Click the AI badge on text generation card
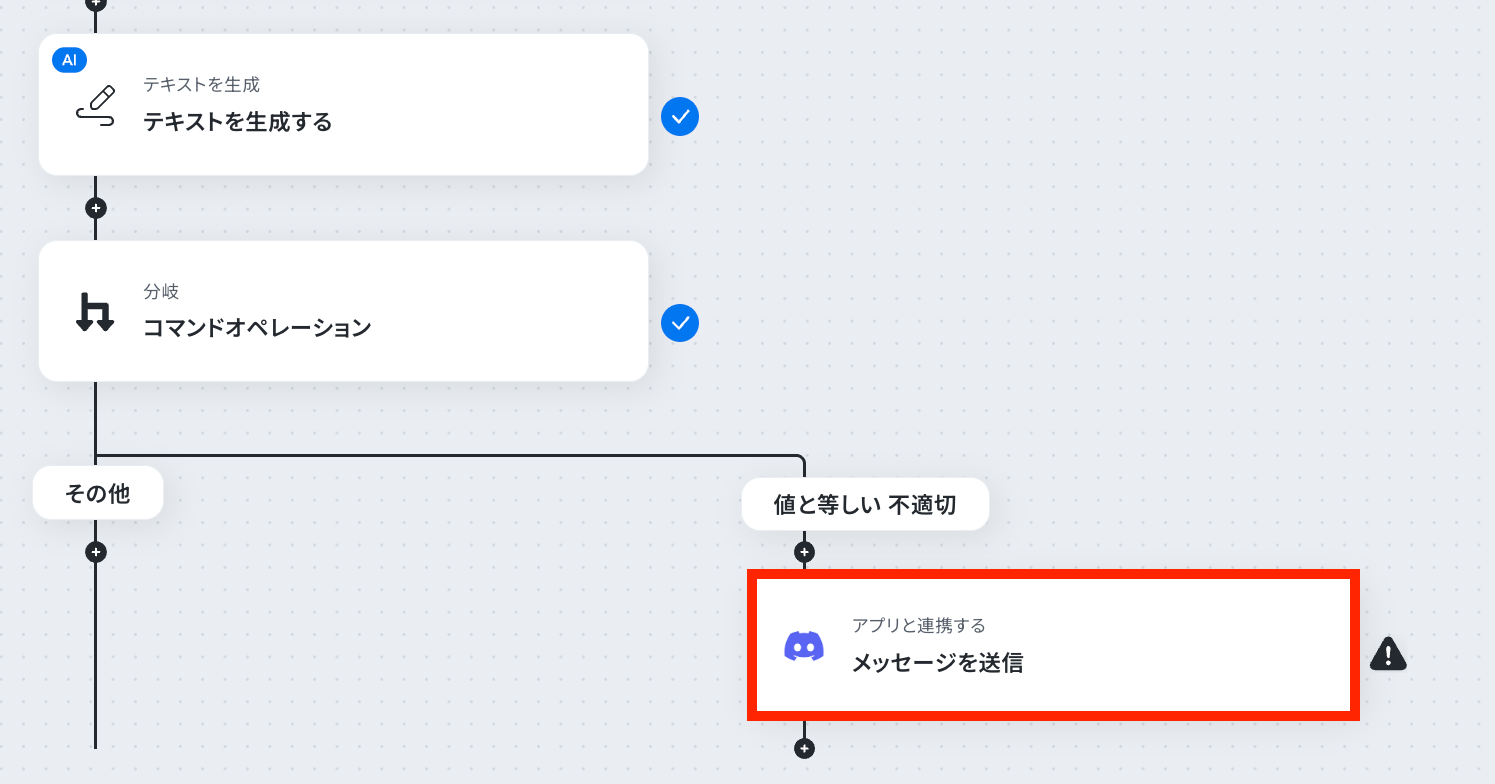Screen dimensions: 1495x784 [69, 60]
